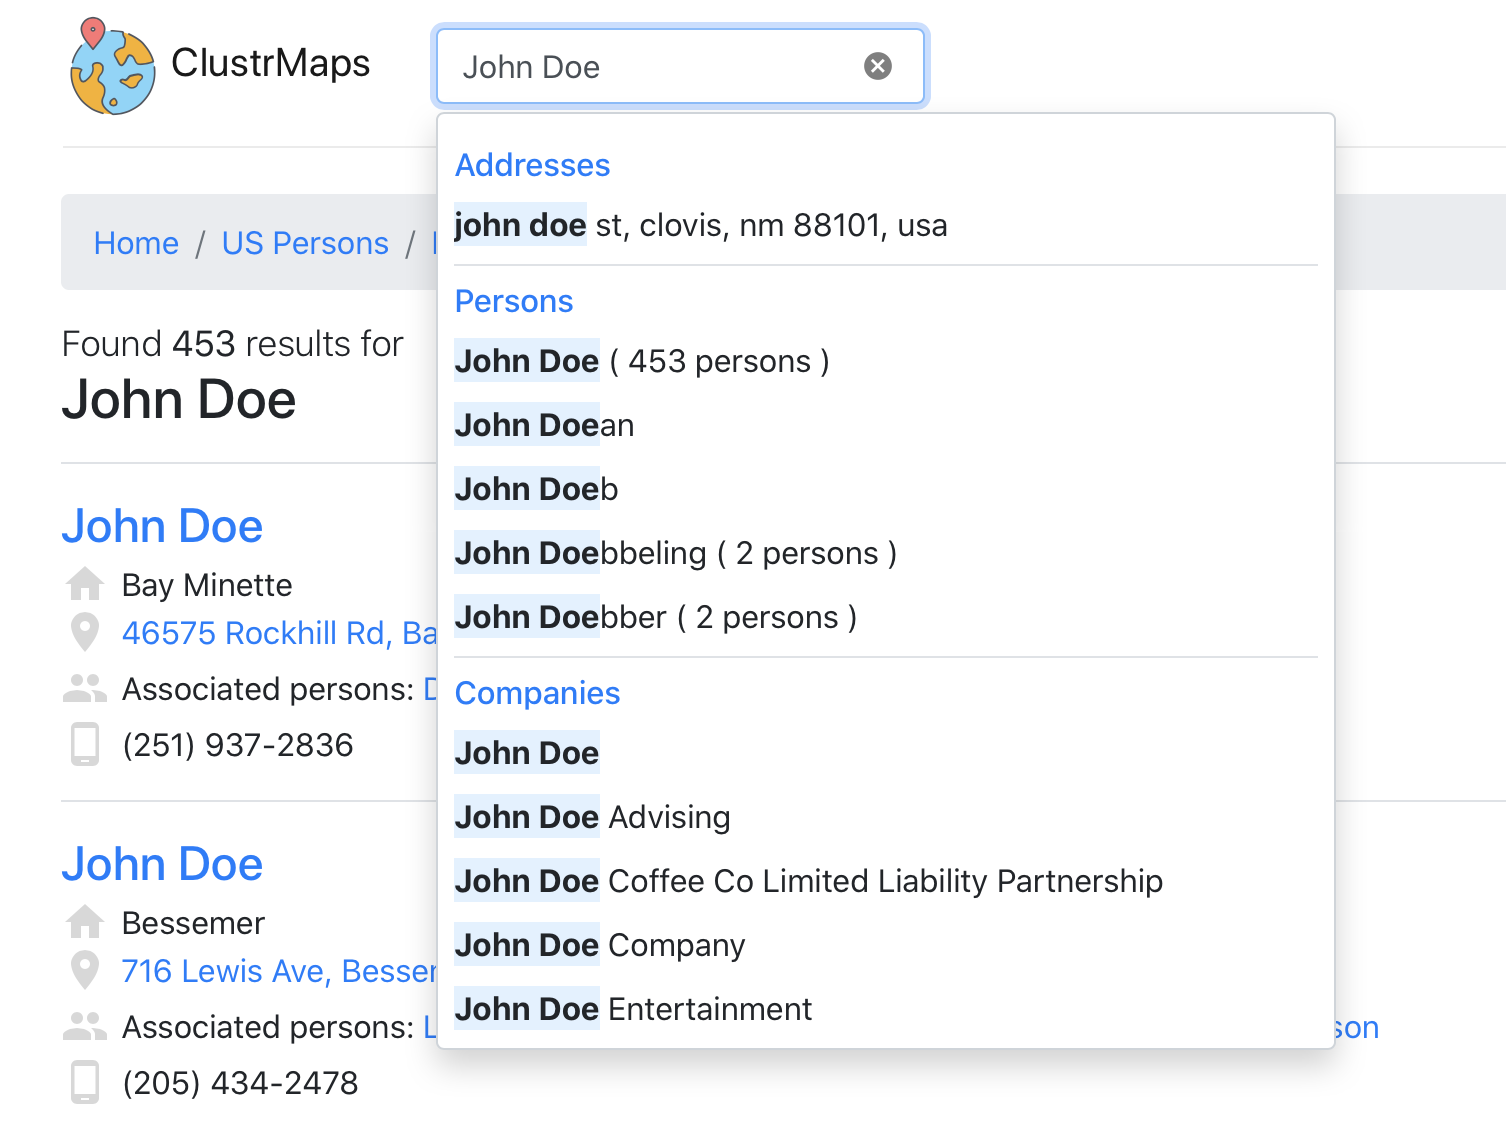Click the phone icon beside (205) 434-2478
The height and width of the screenshot is (1124, 1506).
pos(85,1083)
